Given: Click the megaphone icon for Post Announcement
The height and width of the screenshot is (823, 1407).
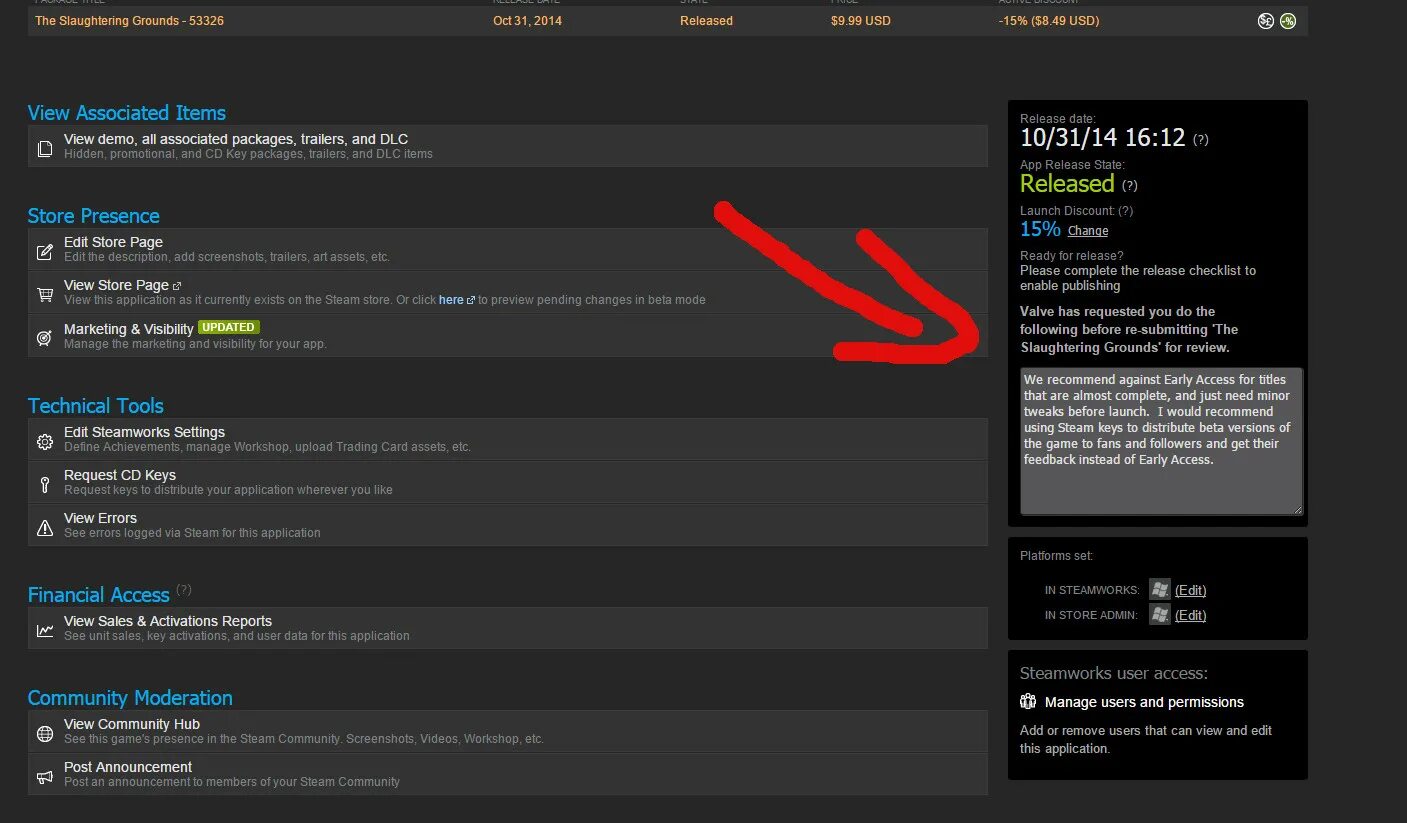Looking at the screenshot, I should click(x=45, y=776).
